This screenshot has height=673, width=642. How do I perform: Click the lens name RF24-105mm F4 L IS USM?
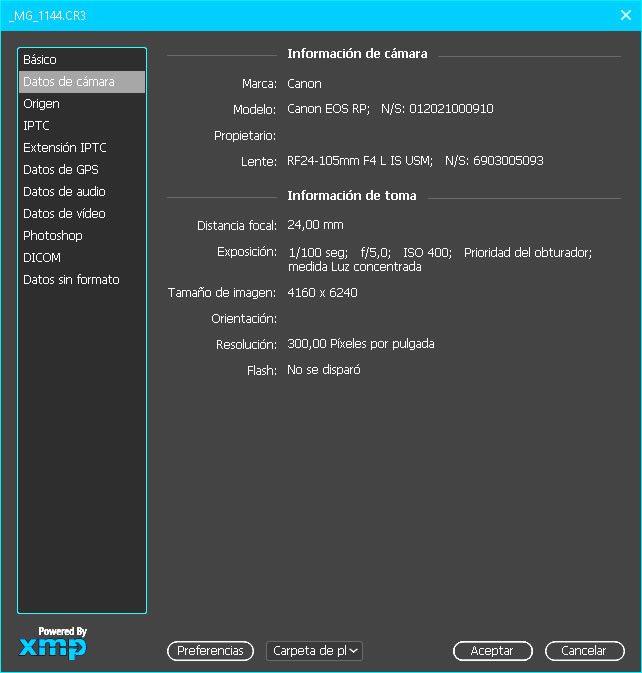point(360,161)
